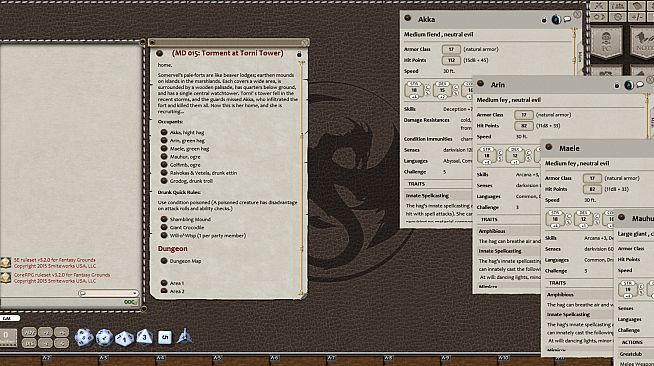Image resolution: width=654 pixels, height=366 pixels.
Task: Click the CoreRPG ruleset v3.2.0 chat message
Action: tap(62, 278)
